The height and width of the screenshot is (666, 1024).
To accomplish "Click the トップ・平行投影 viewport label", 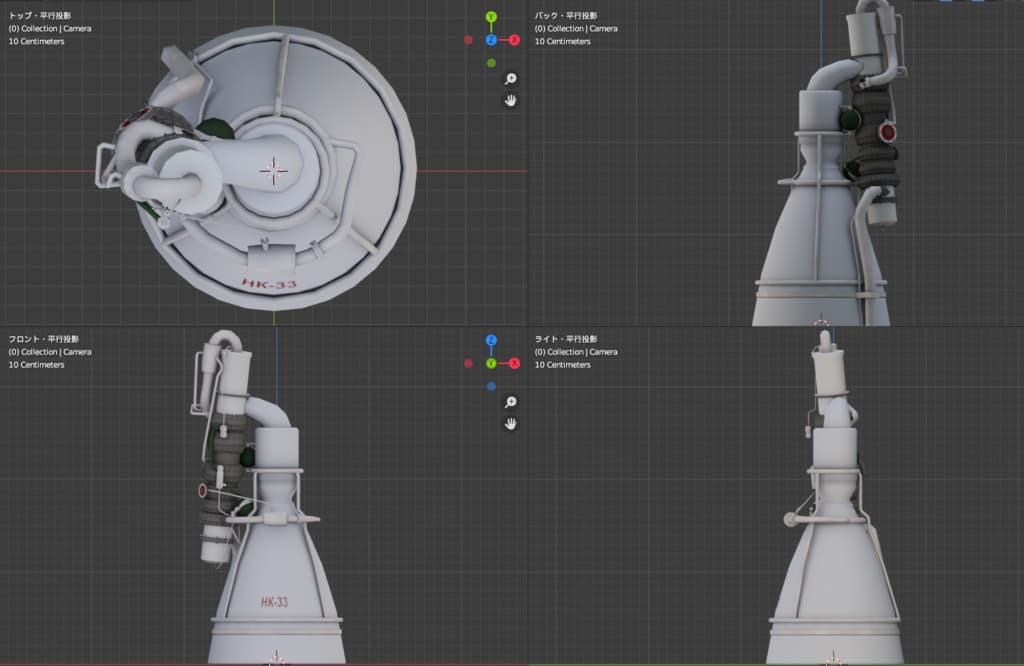I will click(37, 16).
